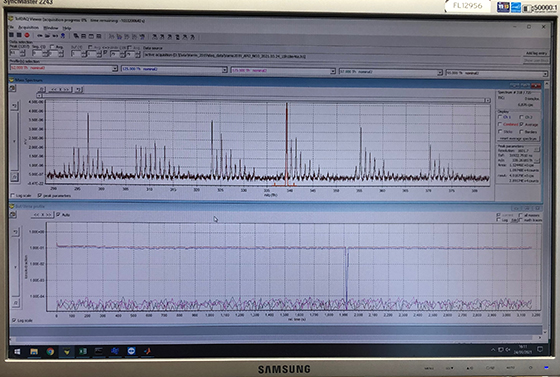
Task: Uncheck Auto in the profile panel
Action: [x=58, y=215]
